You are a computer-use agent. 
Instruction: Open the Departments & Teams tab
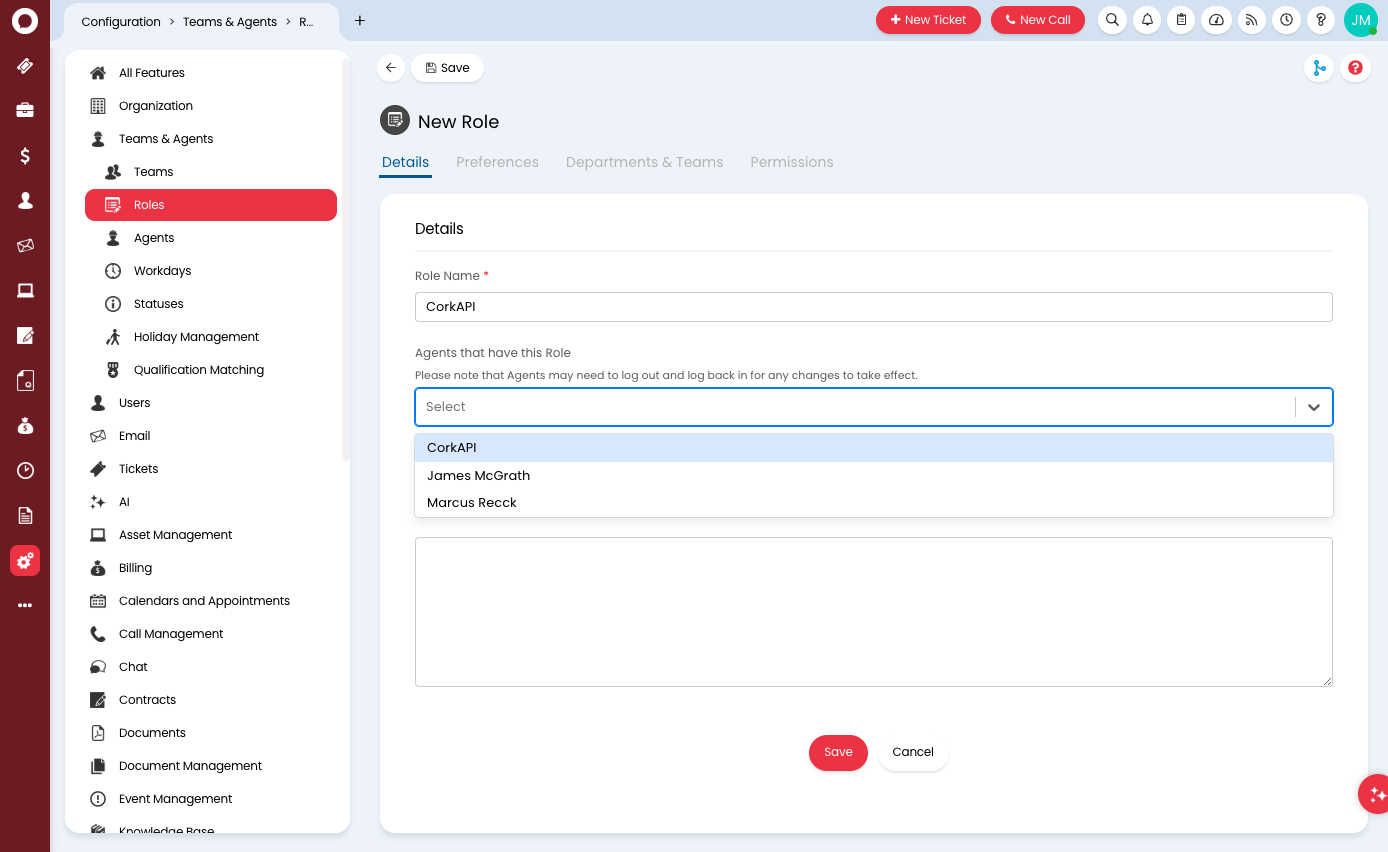(644, 162)
